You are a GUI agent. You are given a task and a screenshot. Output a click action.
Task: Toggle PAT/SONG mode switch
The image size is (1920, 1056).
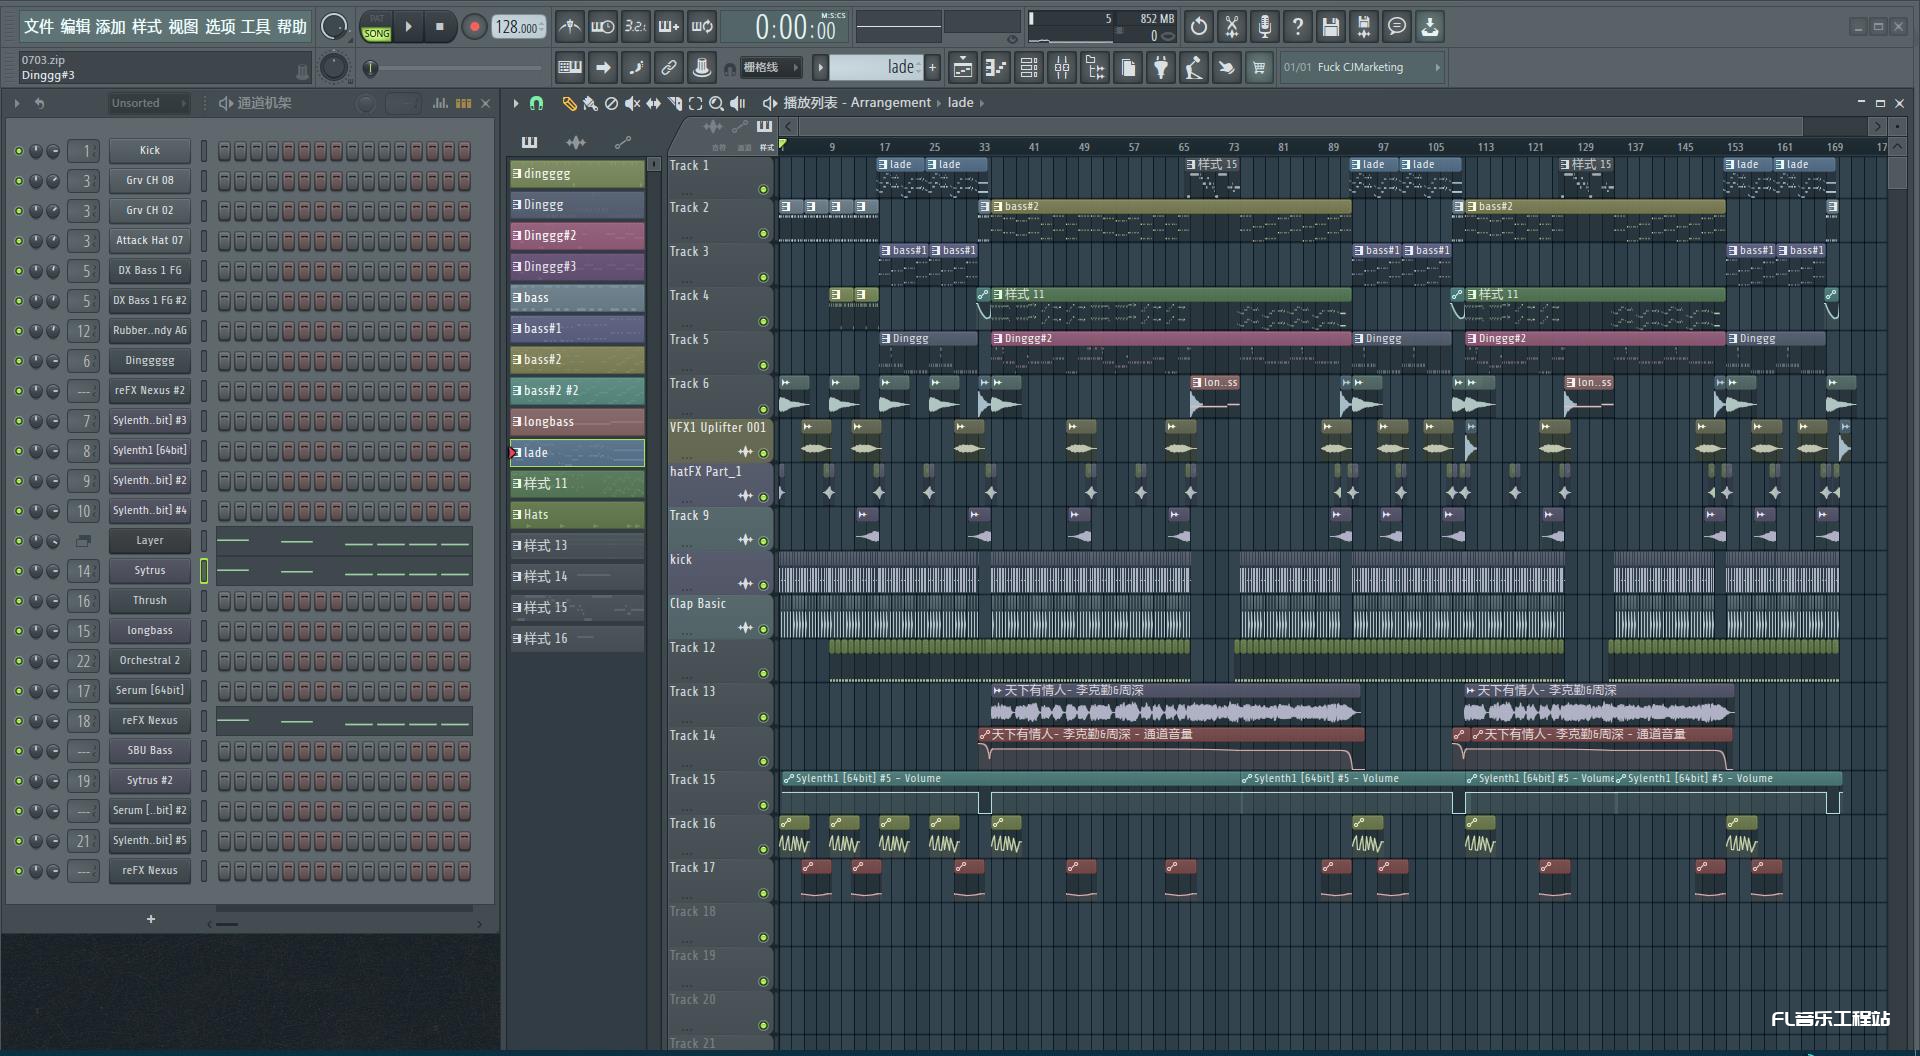click(377, 27)
